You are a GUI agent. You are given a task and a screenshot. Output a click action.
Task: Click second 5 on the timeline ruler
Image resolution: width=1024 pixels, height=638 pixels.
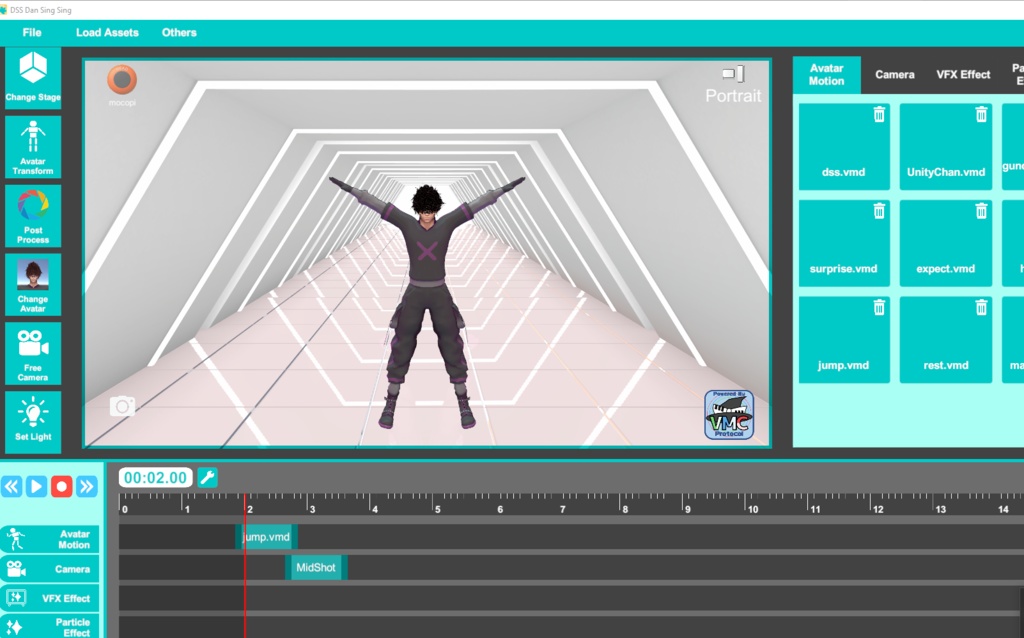pyautogui.click(x=436, y=508)
